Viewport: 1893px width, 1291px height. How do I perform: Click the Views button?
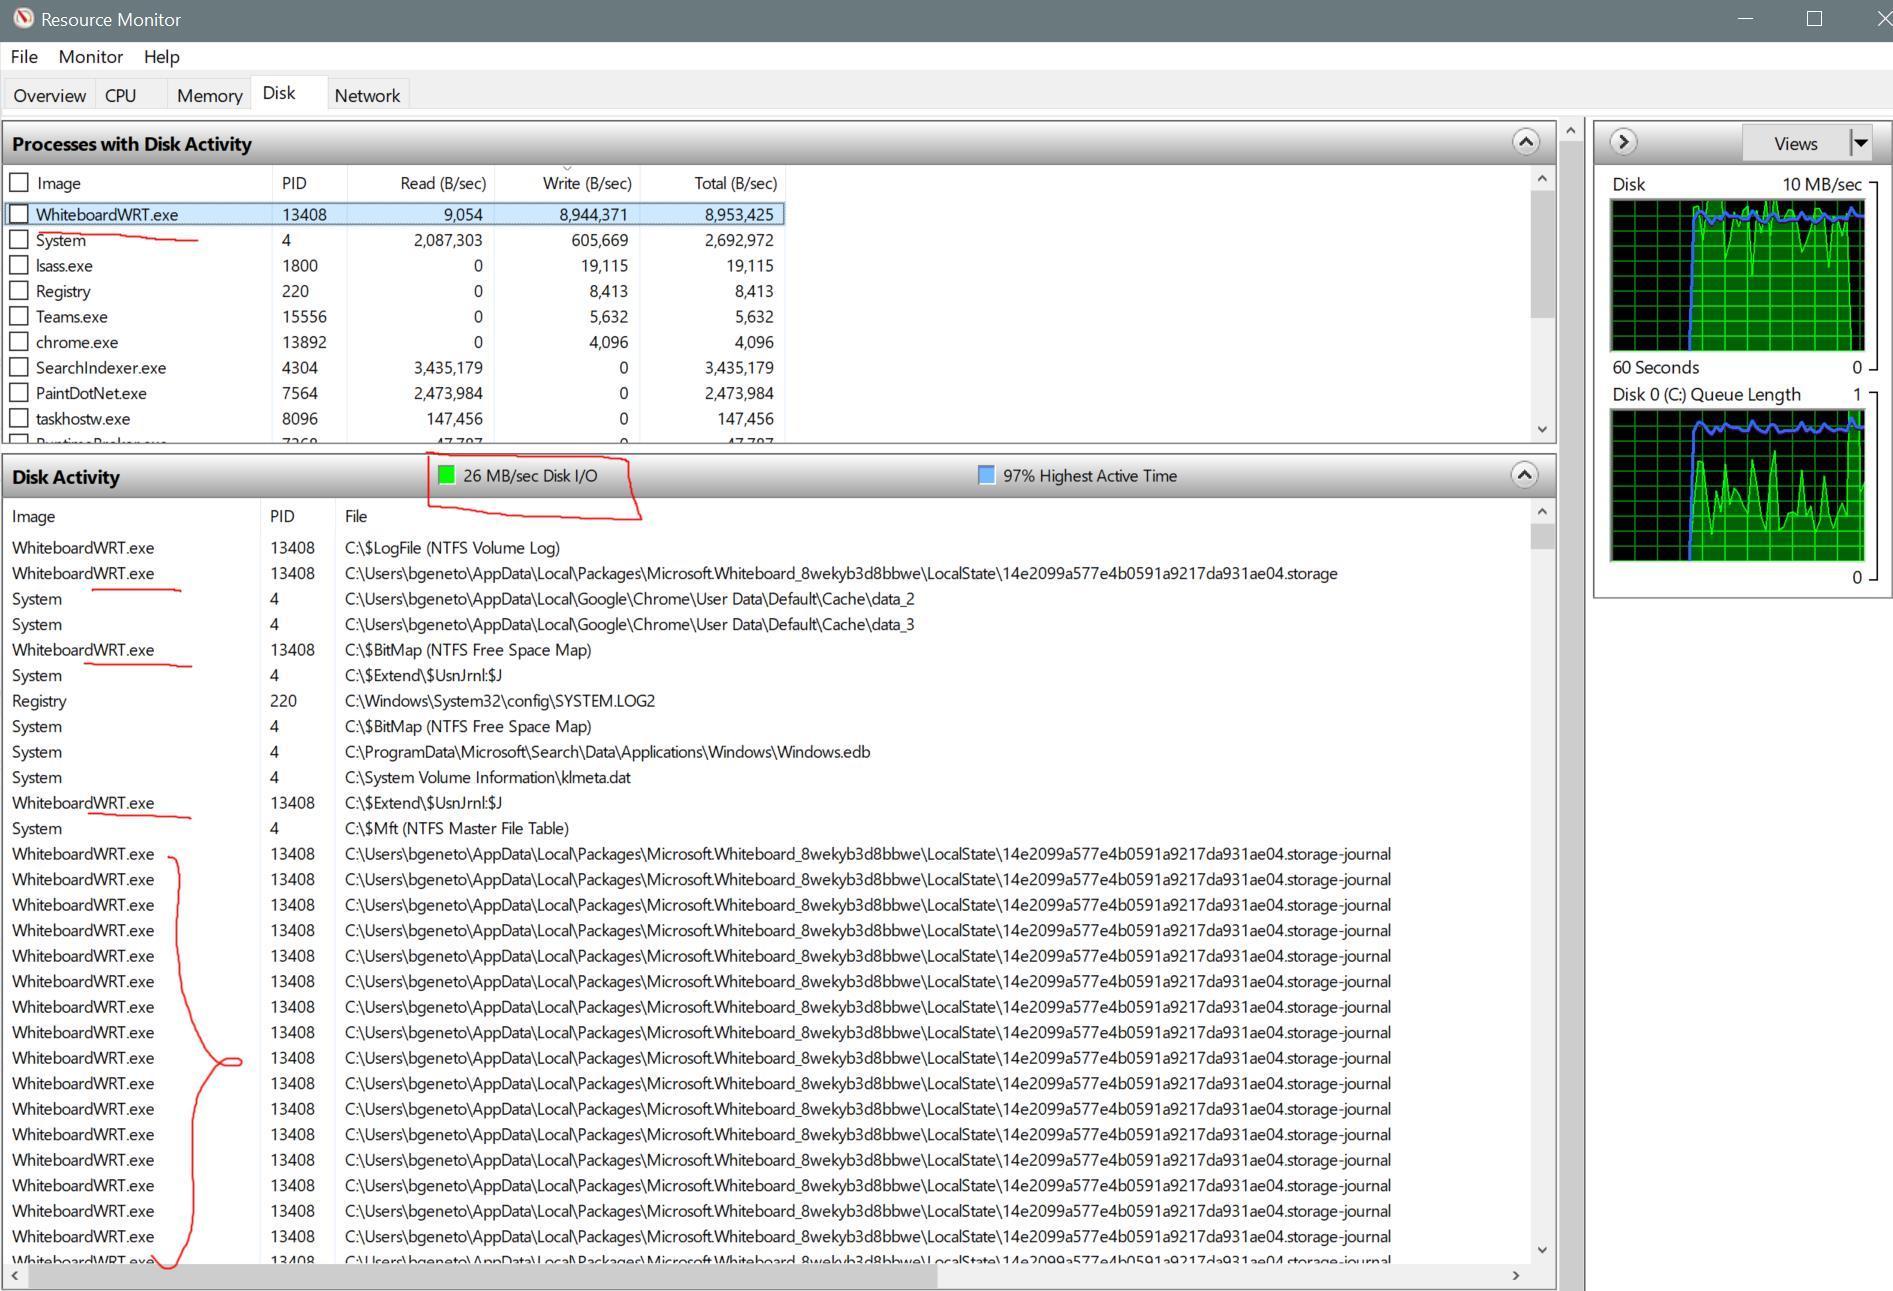point(1795,143)
